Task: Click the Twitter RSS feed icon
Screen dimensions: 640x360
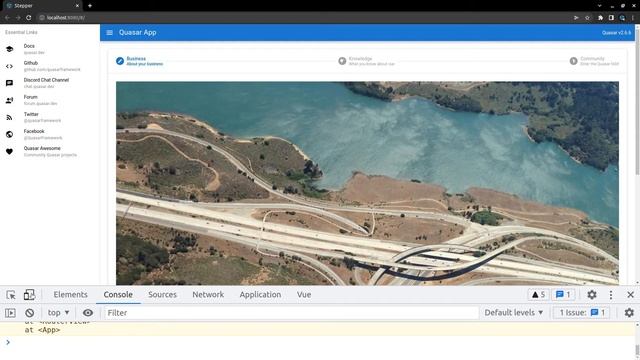Action: point(9,118)
